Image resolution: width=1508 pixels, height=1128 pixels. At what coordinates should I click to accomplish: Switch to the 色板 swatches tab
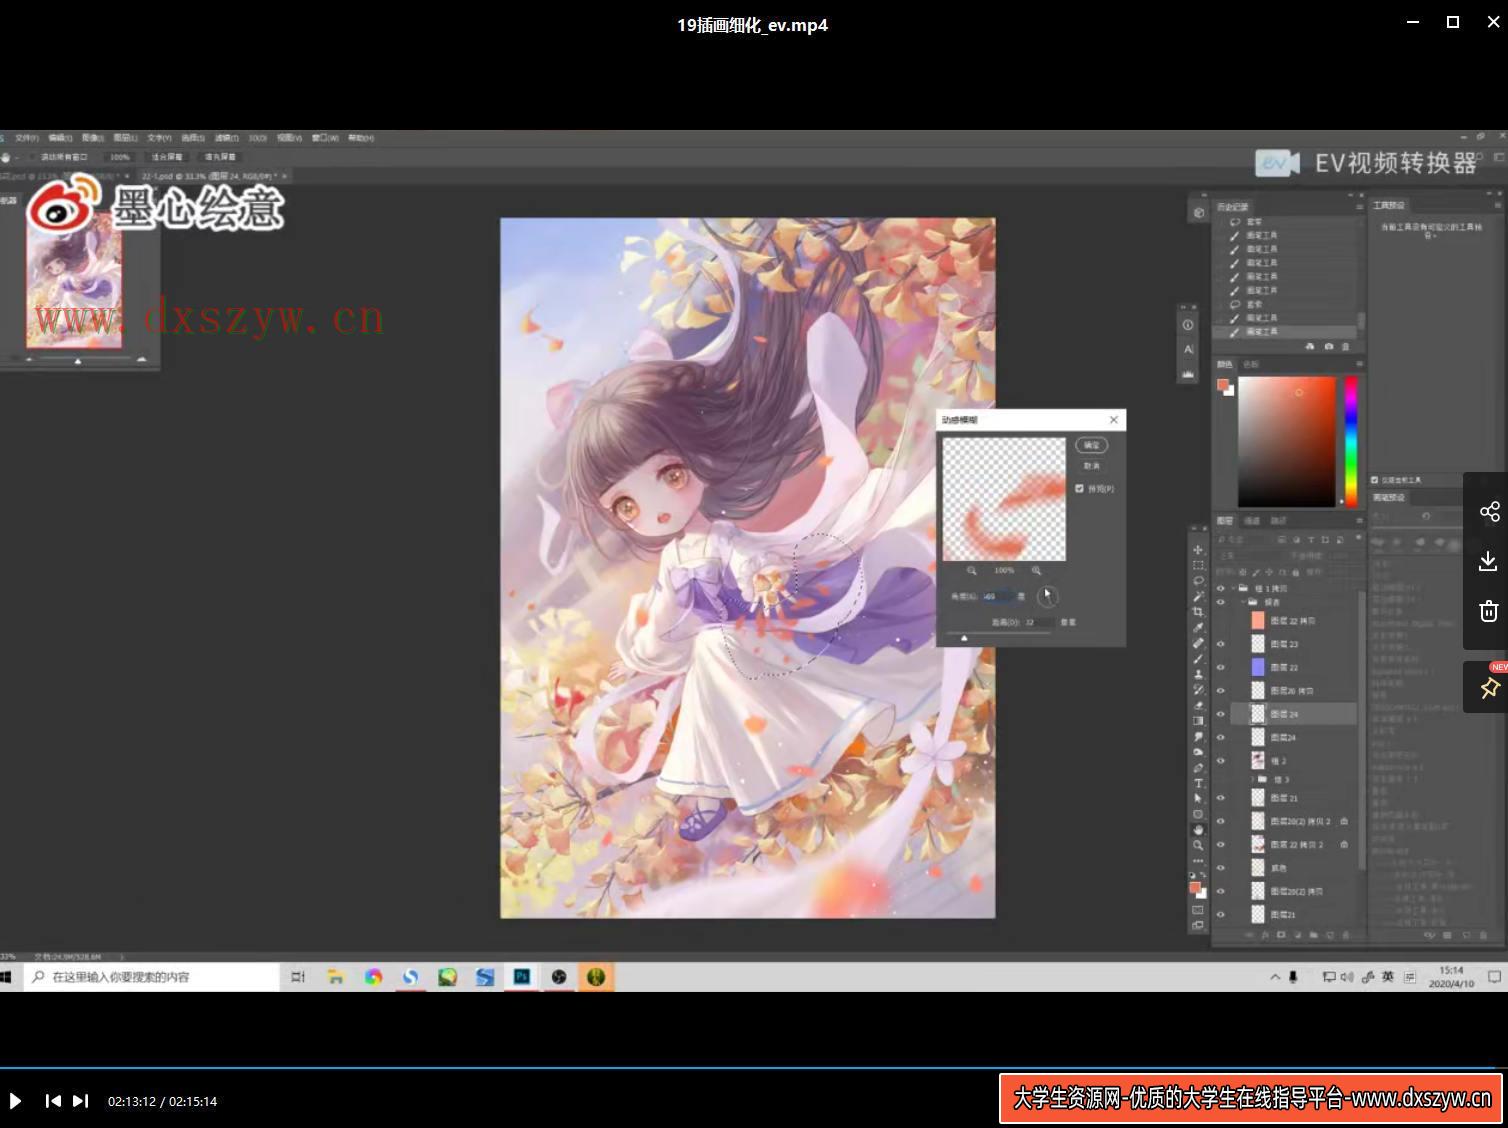(x=1251, y=364)
